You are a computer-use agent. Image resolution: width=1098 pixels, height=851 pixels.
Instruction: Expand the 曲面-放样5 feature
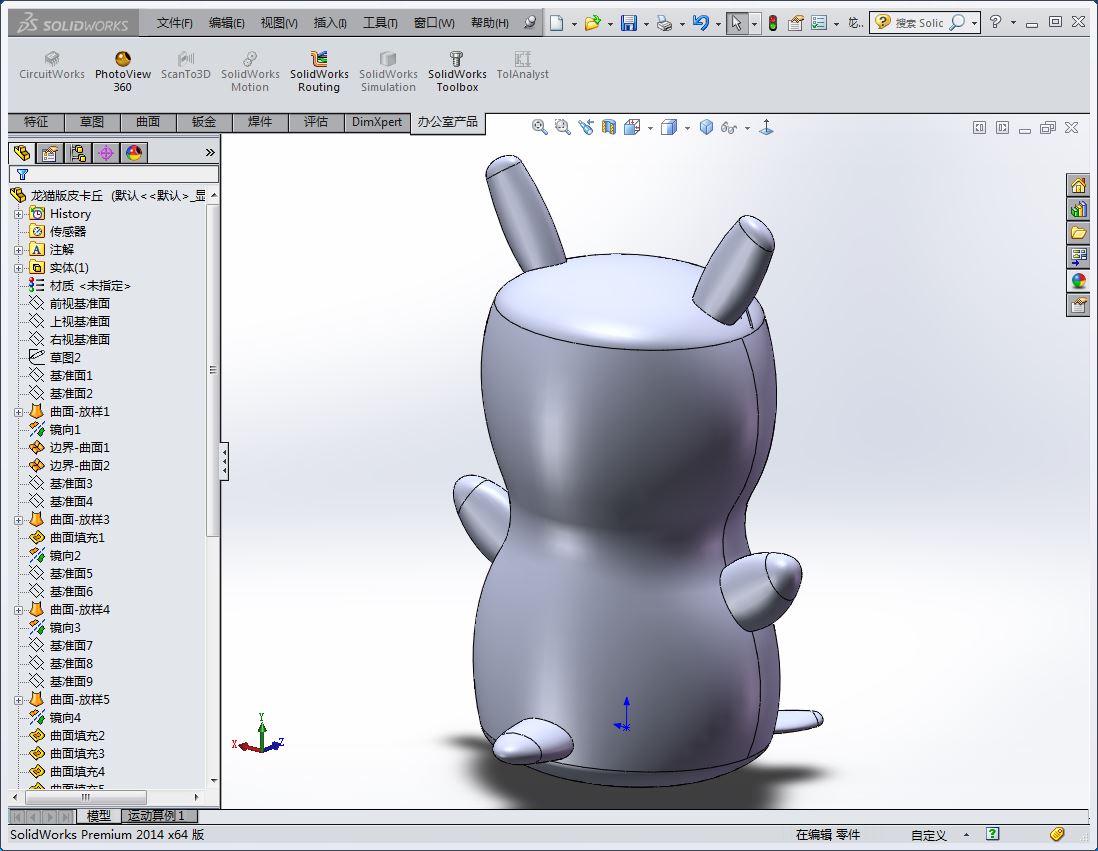click(x=18, y=700)
